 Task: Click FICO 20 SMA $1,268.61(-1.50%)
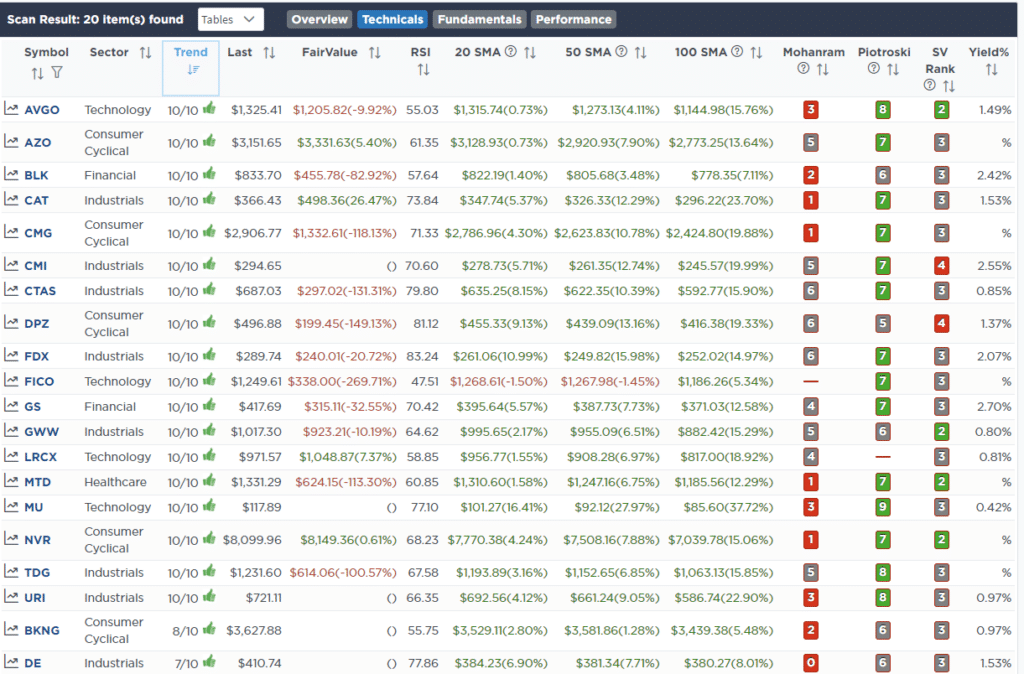pos(498,381)
